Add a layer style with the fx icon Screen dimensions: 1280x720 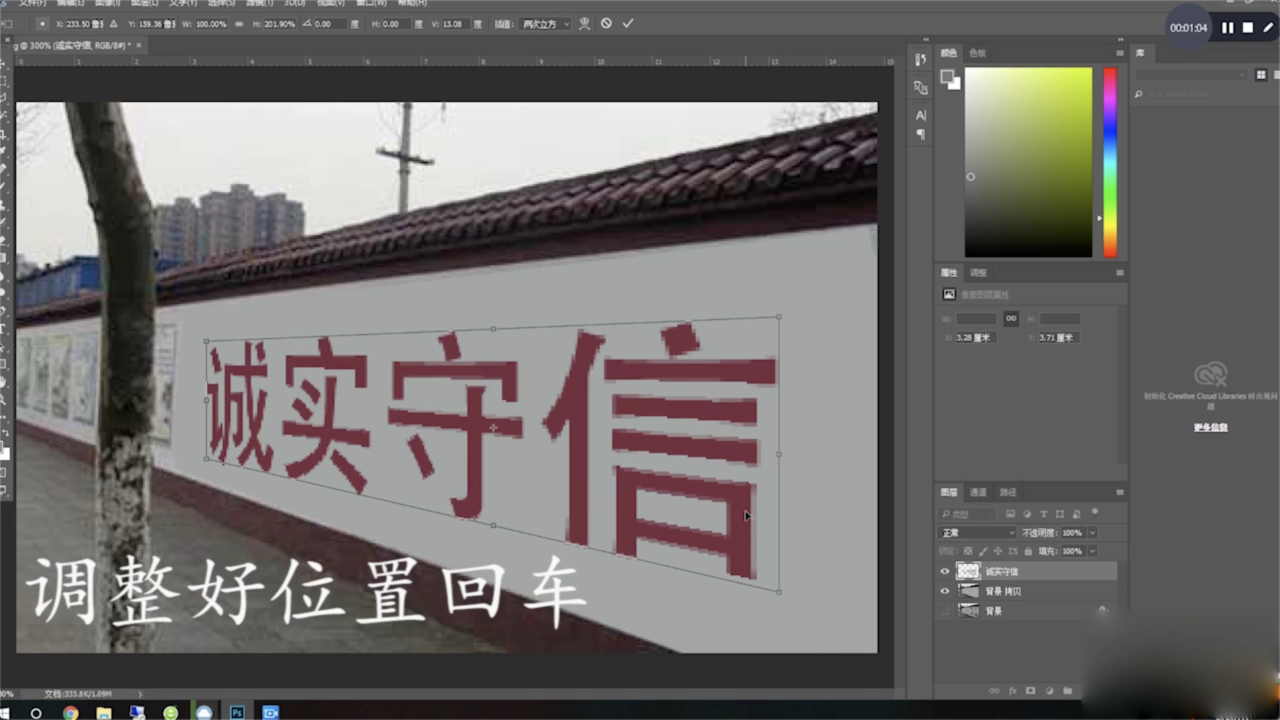click(x=1012, y=691)
